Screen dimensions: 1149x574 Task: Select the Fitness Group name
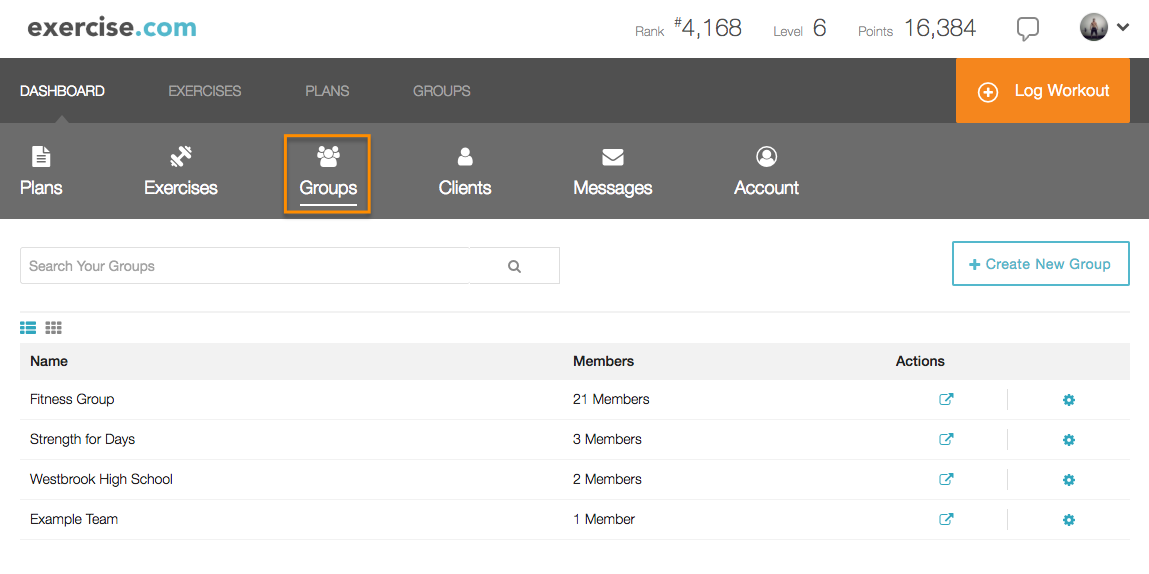[72, 400]
